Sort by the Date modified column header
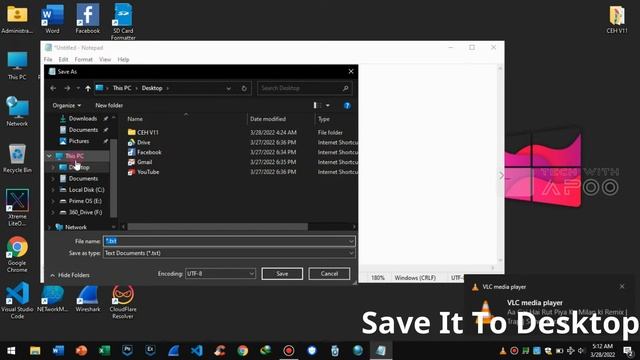 (x=268, y=119)
